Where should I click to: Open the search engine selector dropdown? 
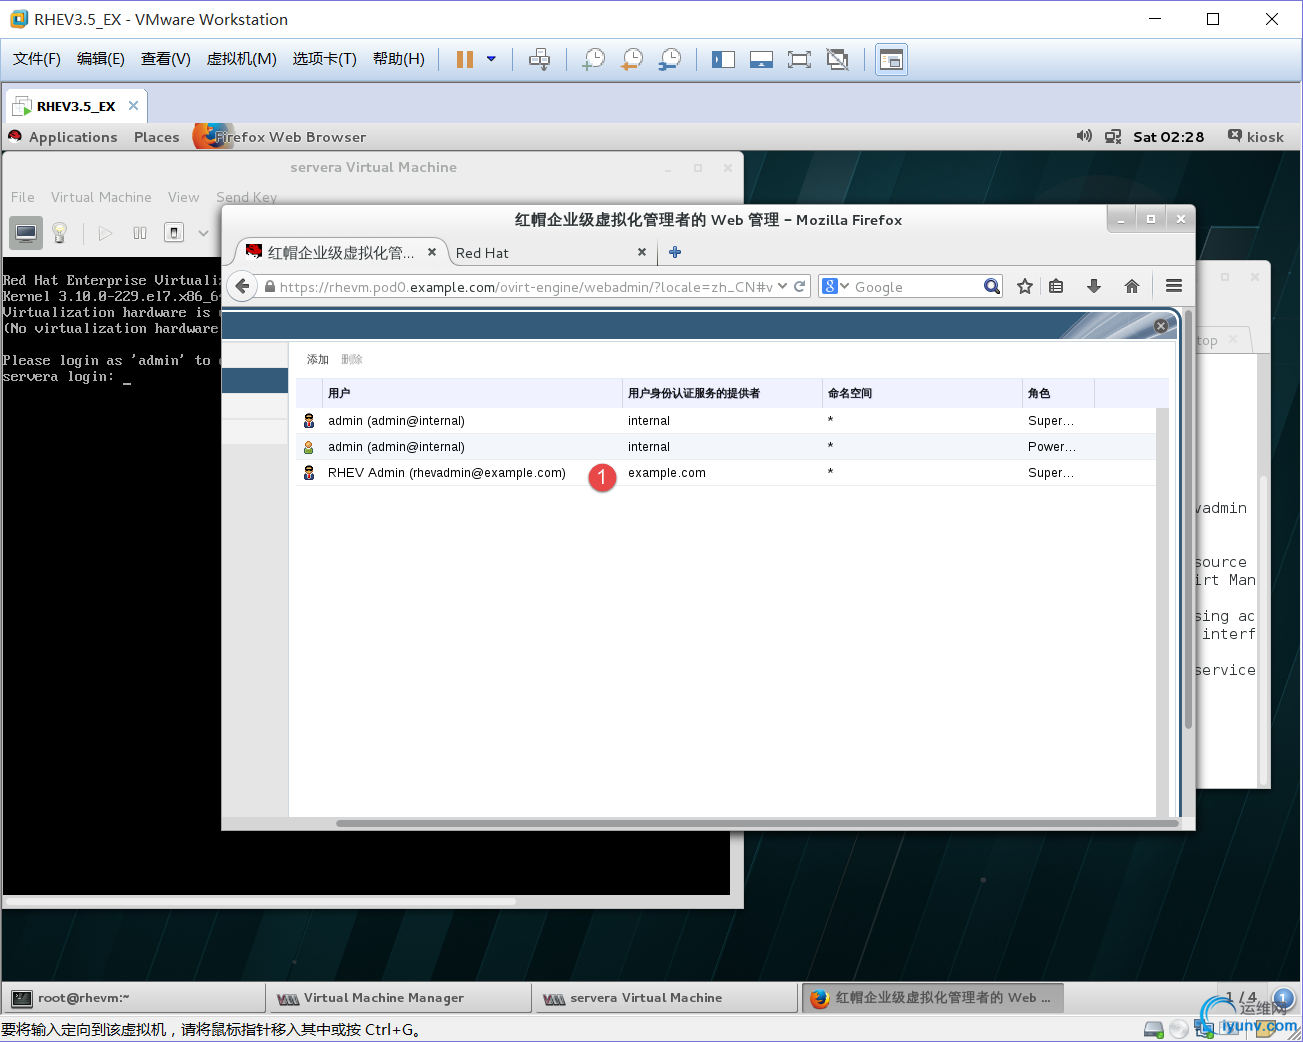[x=836, y=286]
